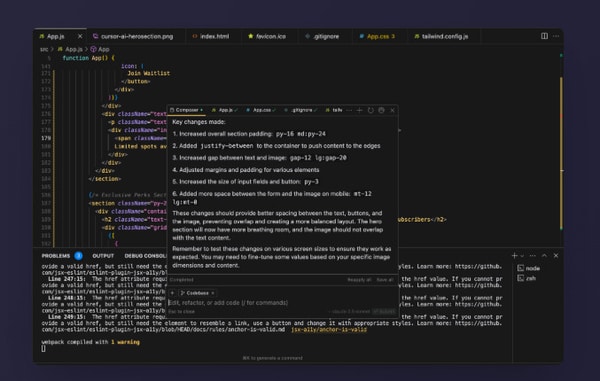Image resolution: width=600 pixels, height=381 pixels.
Task: Create a new terminal with plus icon
Action: [x=515, y=256]
